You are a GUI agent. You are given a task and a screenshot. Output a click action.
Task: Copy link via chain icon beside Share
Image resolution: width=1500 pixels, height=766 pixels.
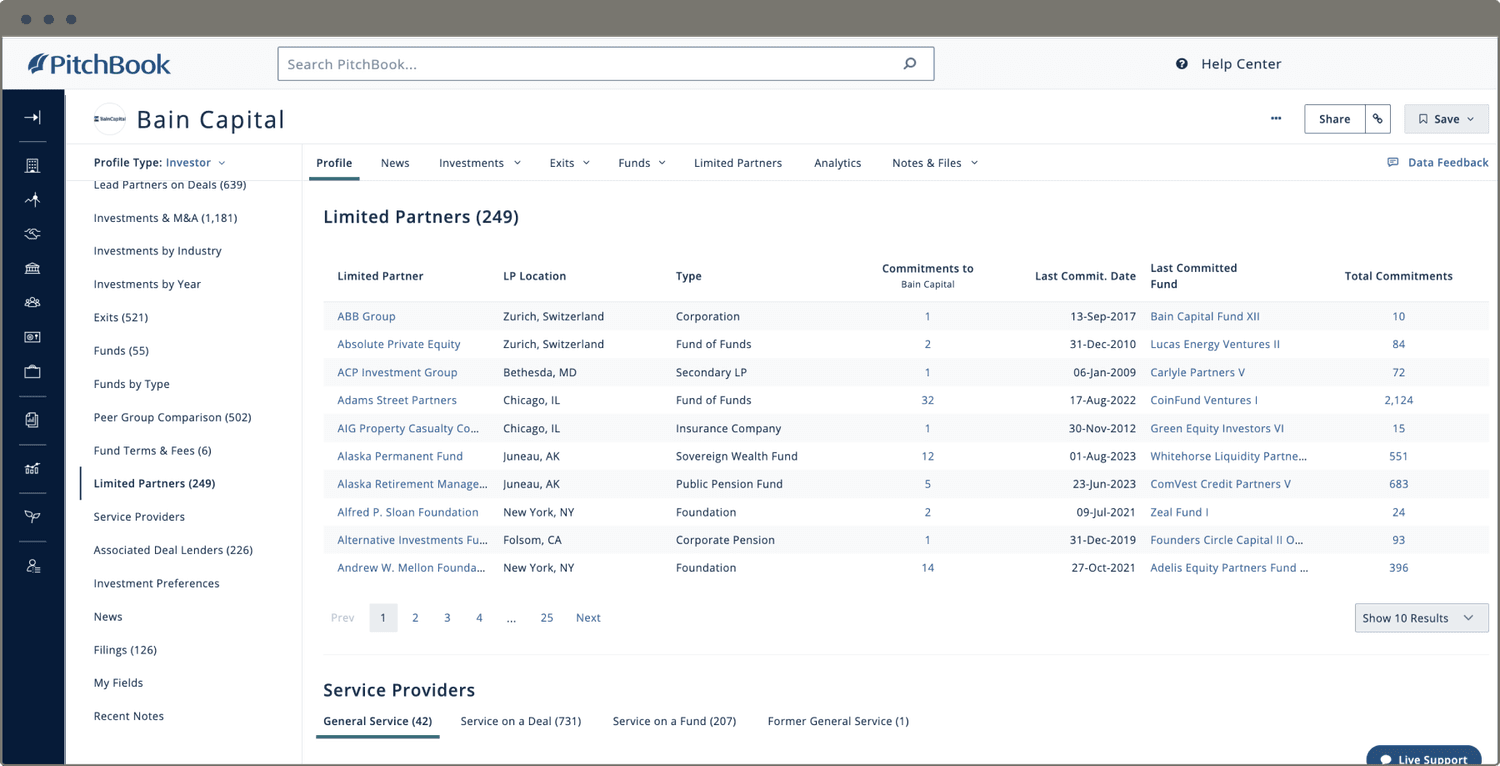pos(1378,119)
